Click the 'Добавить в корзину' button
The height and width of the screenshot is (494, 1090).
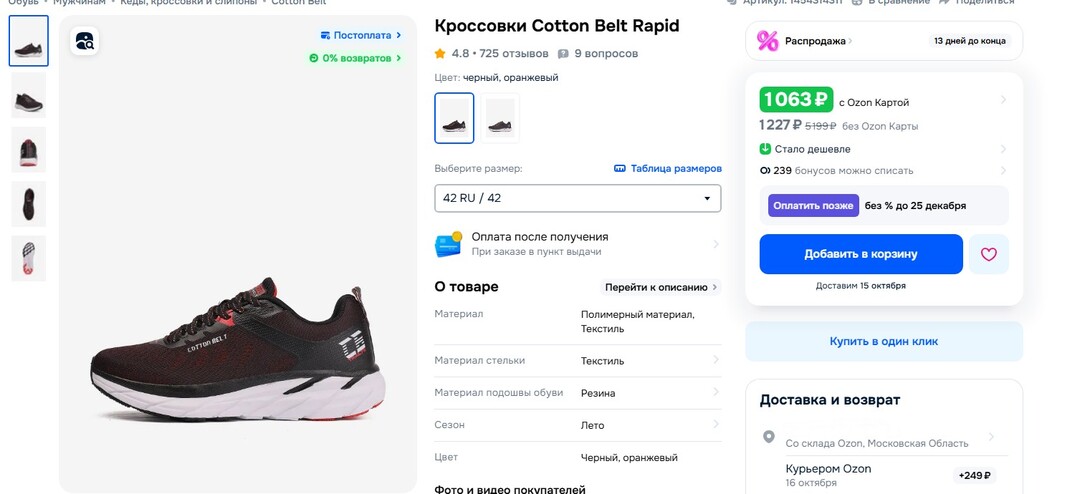pos(860,254)
